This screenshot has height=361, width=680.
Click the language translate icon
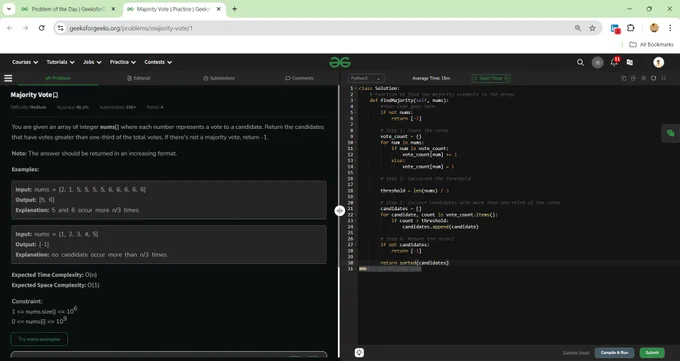pyautogui.click(x=630, y=62)
